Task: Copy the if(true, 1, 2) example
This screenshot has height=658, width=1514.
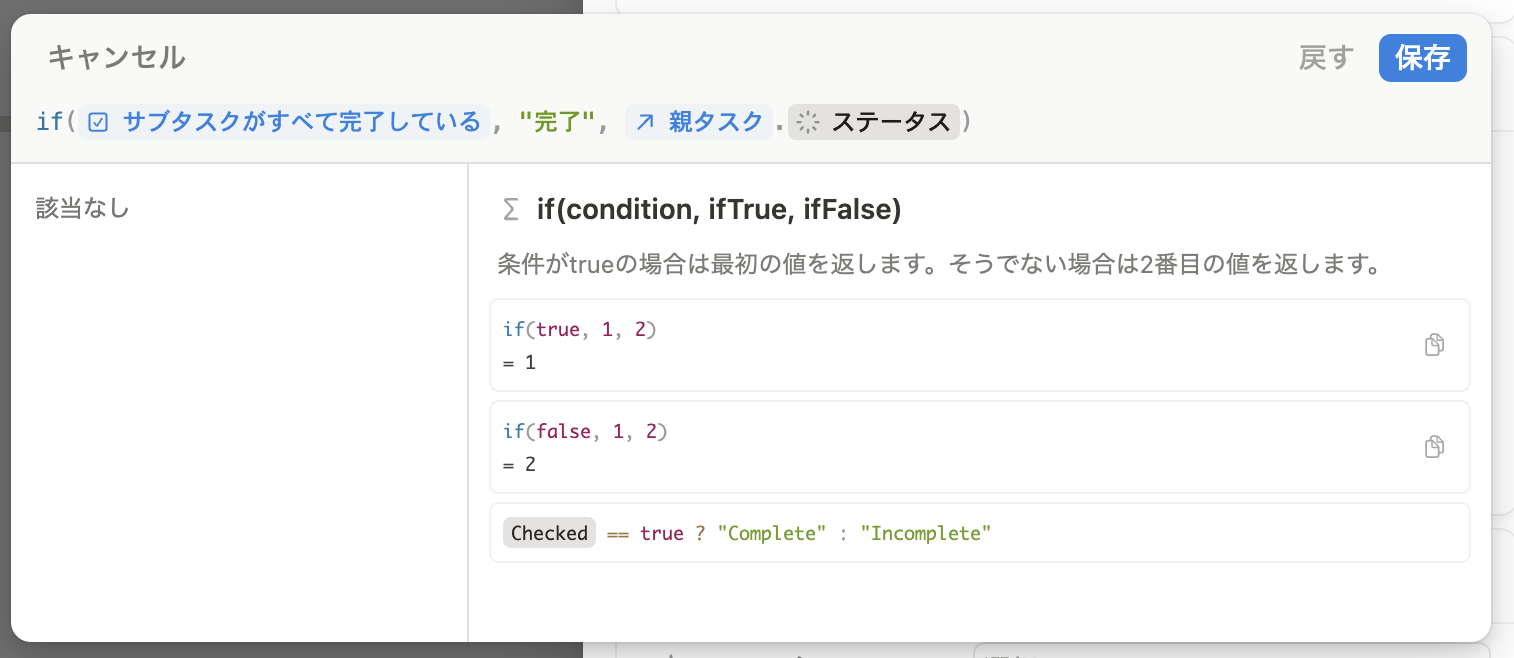Action: (1434, 345)
